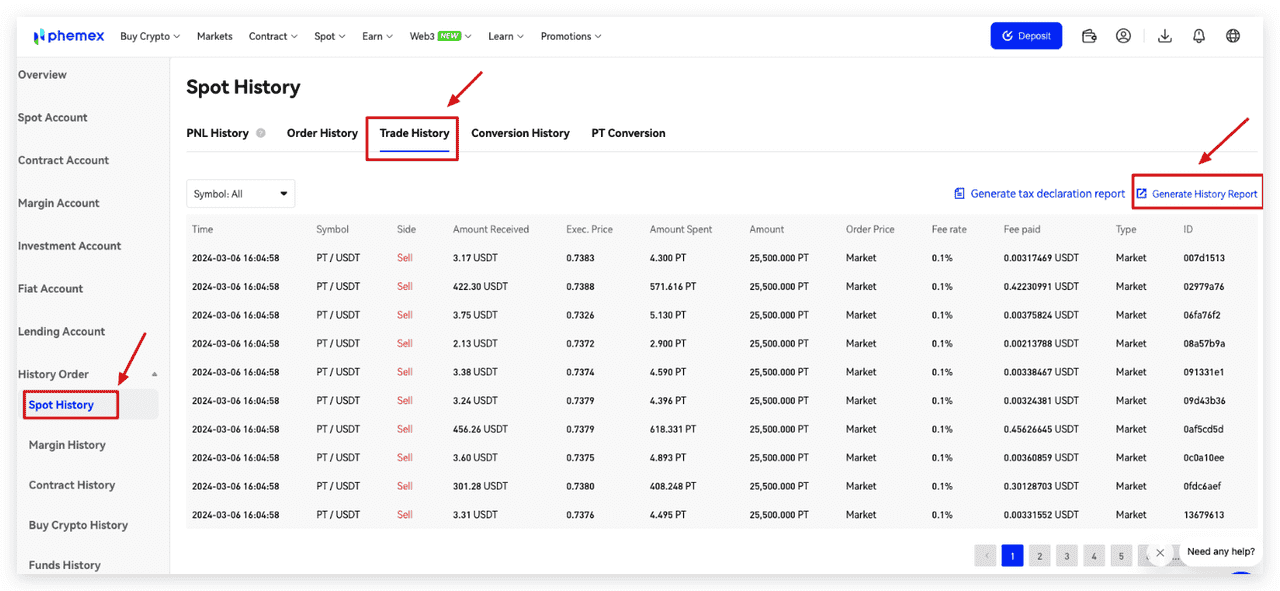Screen dimensions: 1280x591
Task: Click the Time column header
Action: tap(202, 229)
